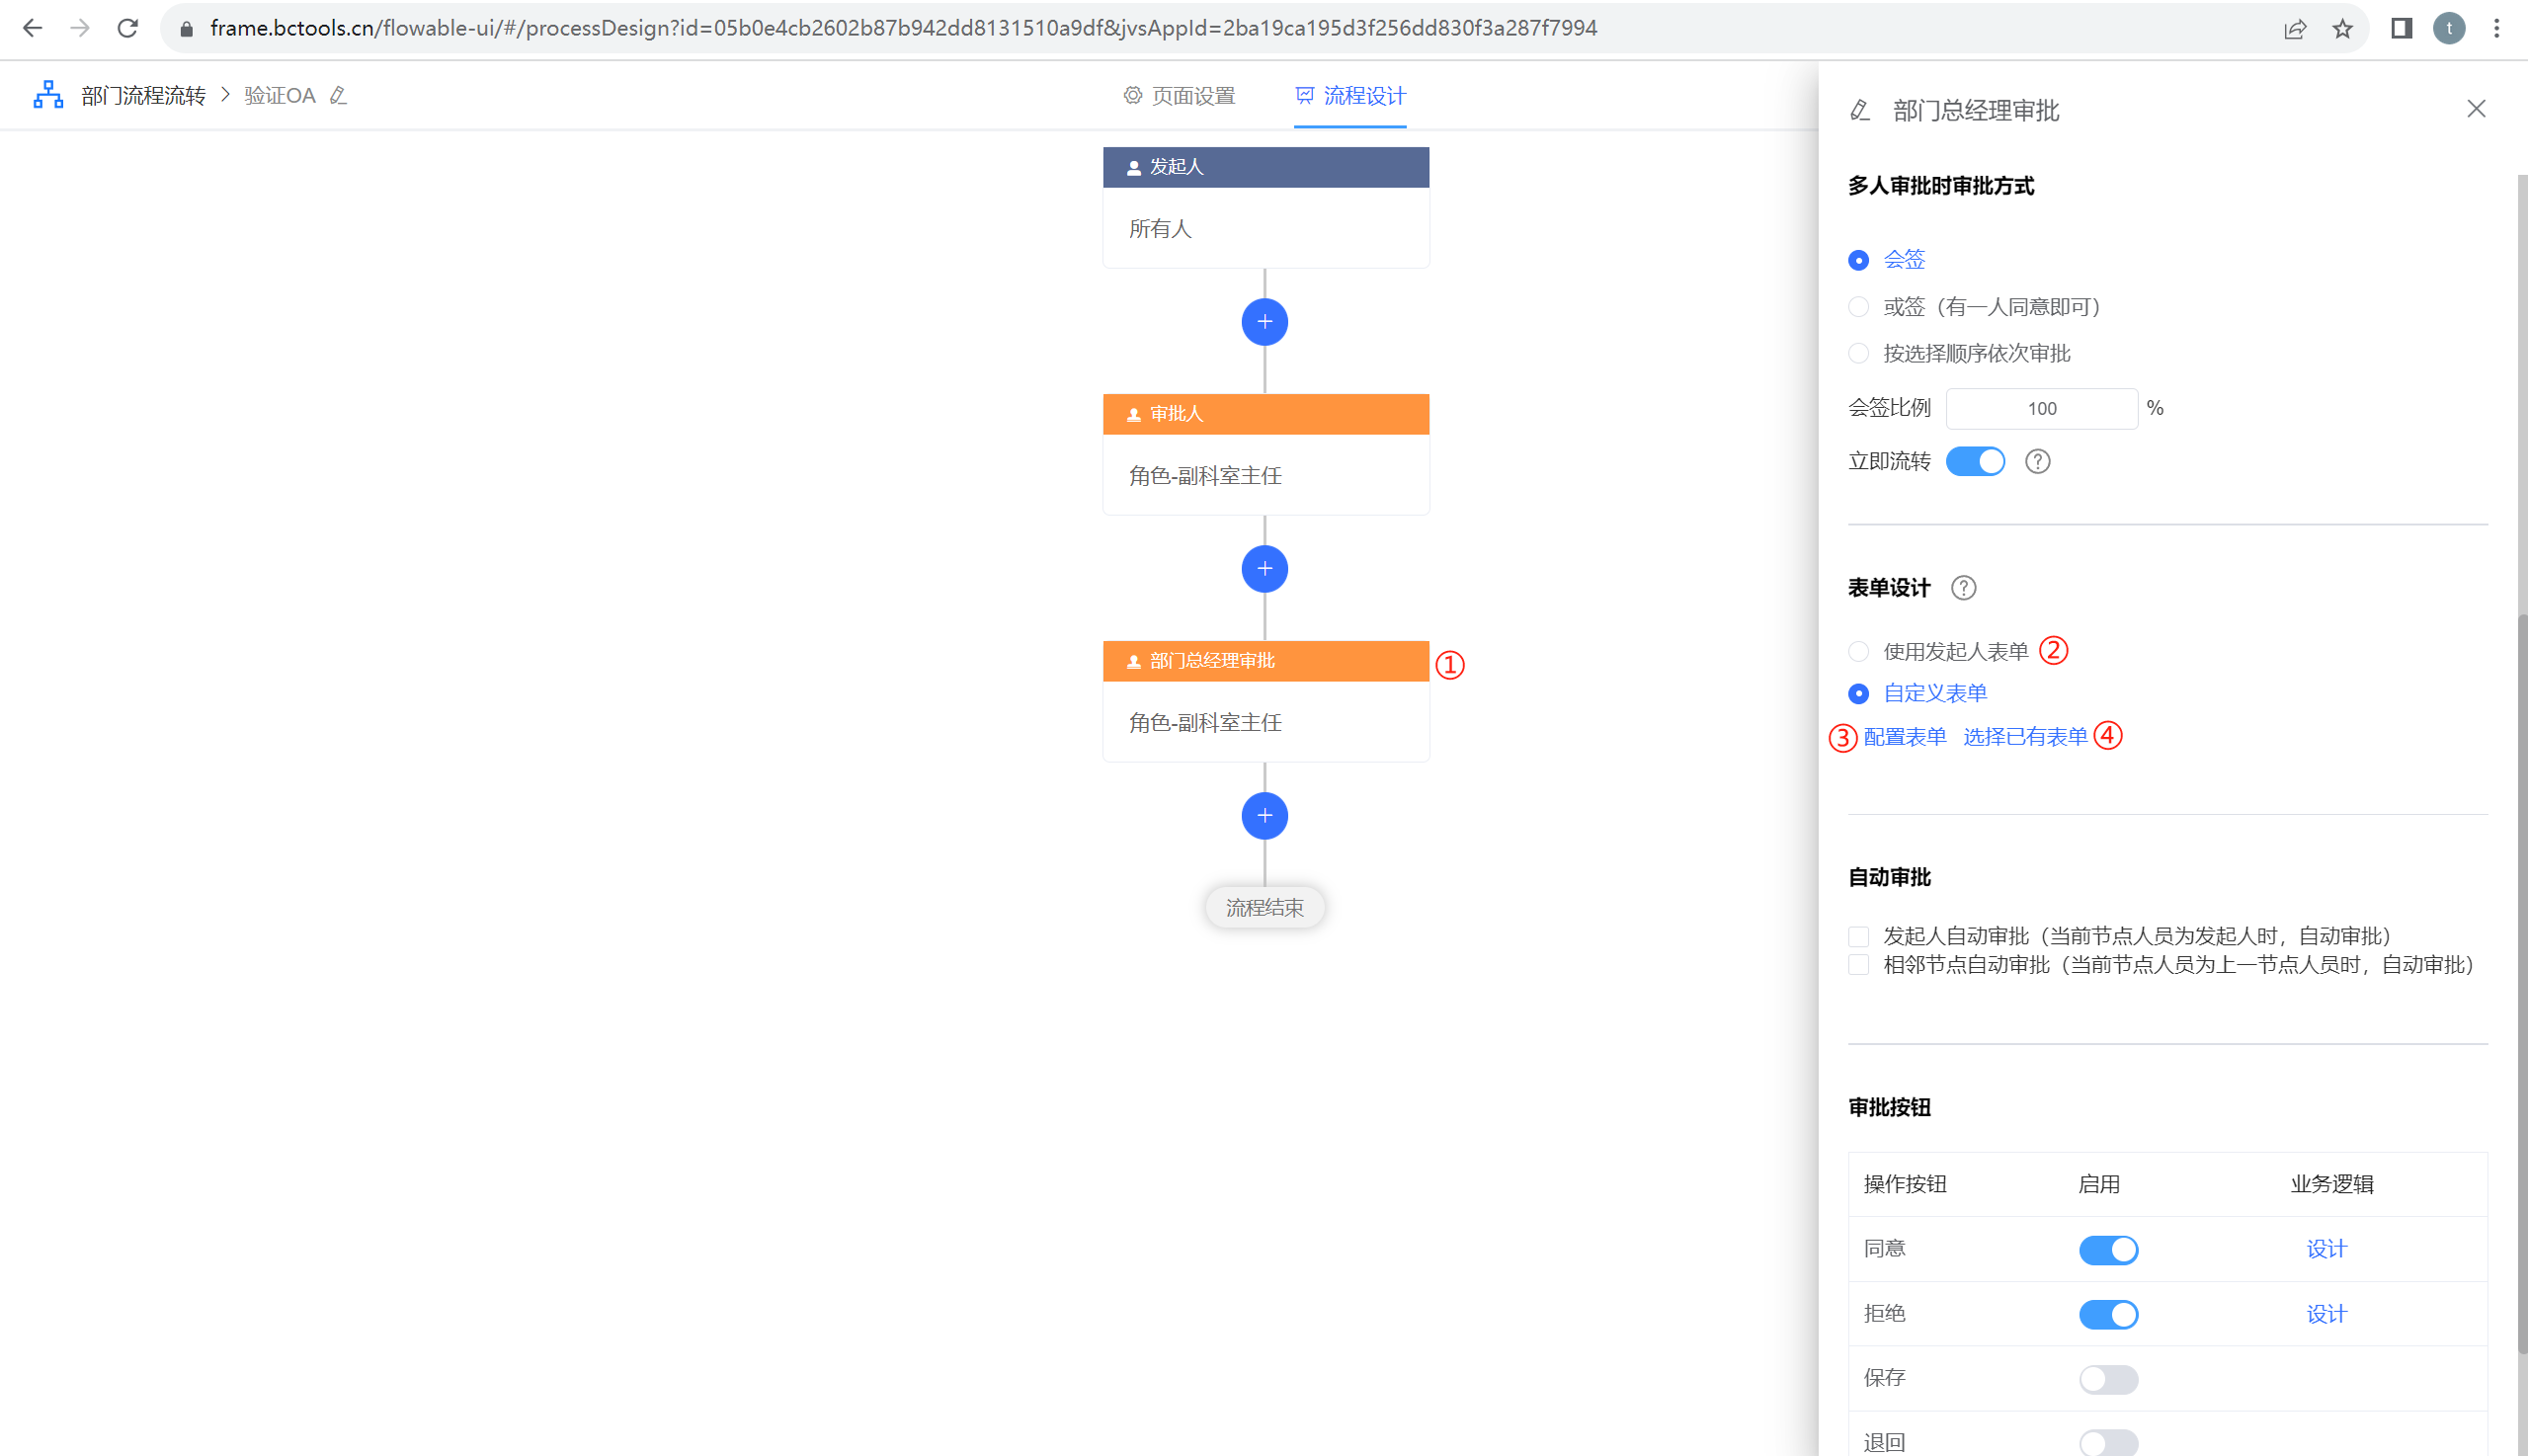Check 发起人自动审批 checkbox
Image resolution: width=2528 pixels, height=1456 pixels.
point(1858,937)
